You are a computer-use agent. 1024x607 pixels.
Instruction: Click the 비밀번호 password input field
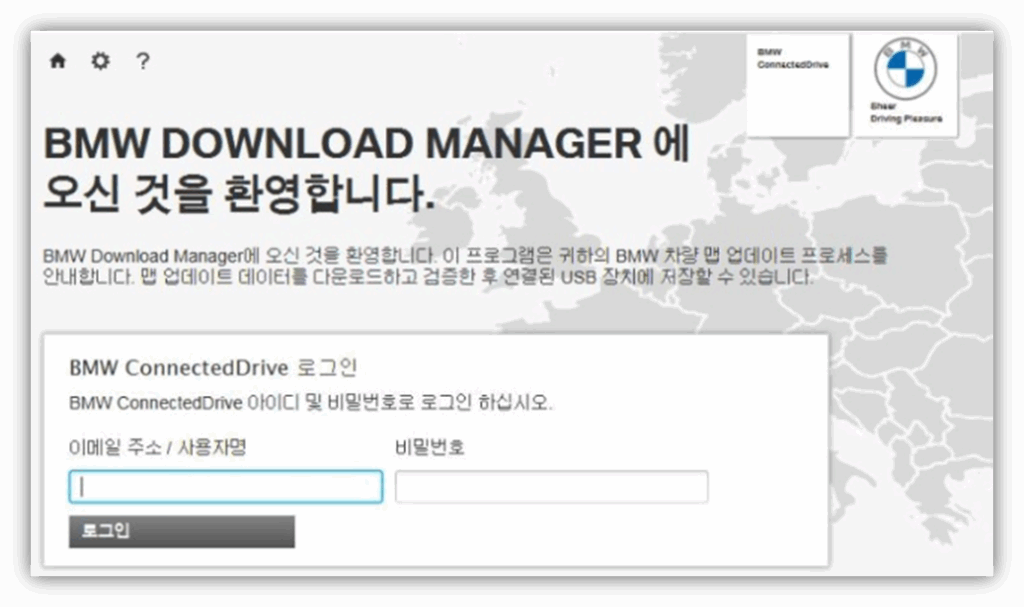click(x=550, y=485)
